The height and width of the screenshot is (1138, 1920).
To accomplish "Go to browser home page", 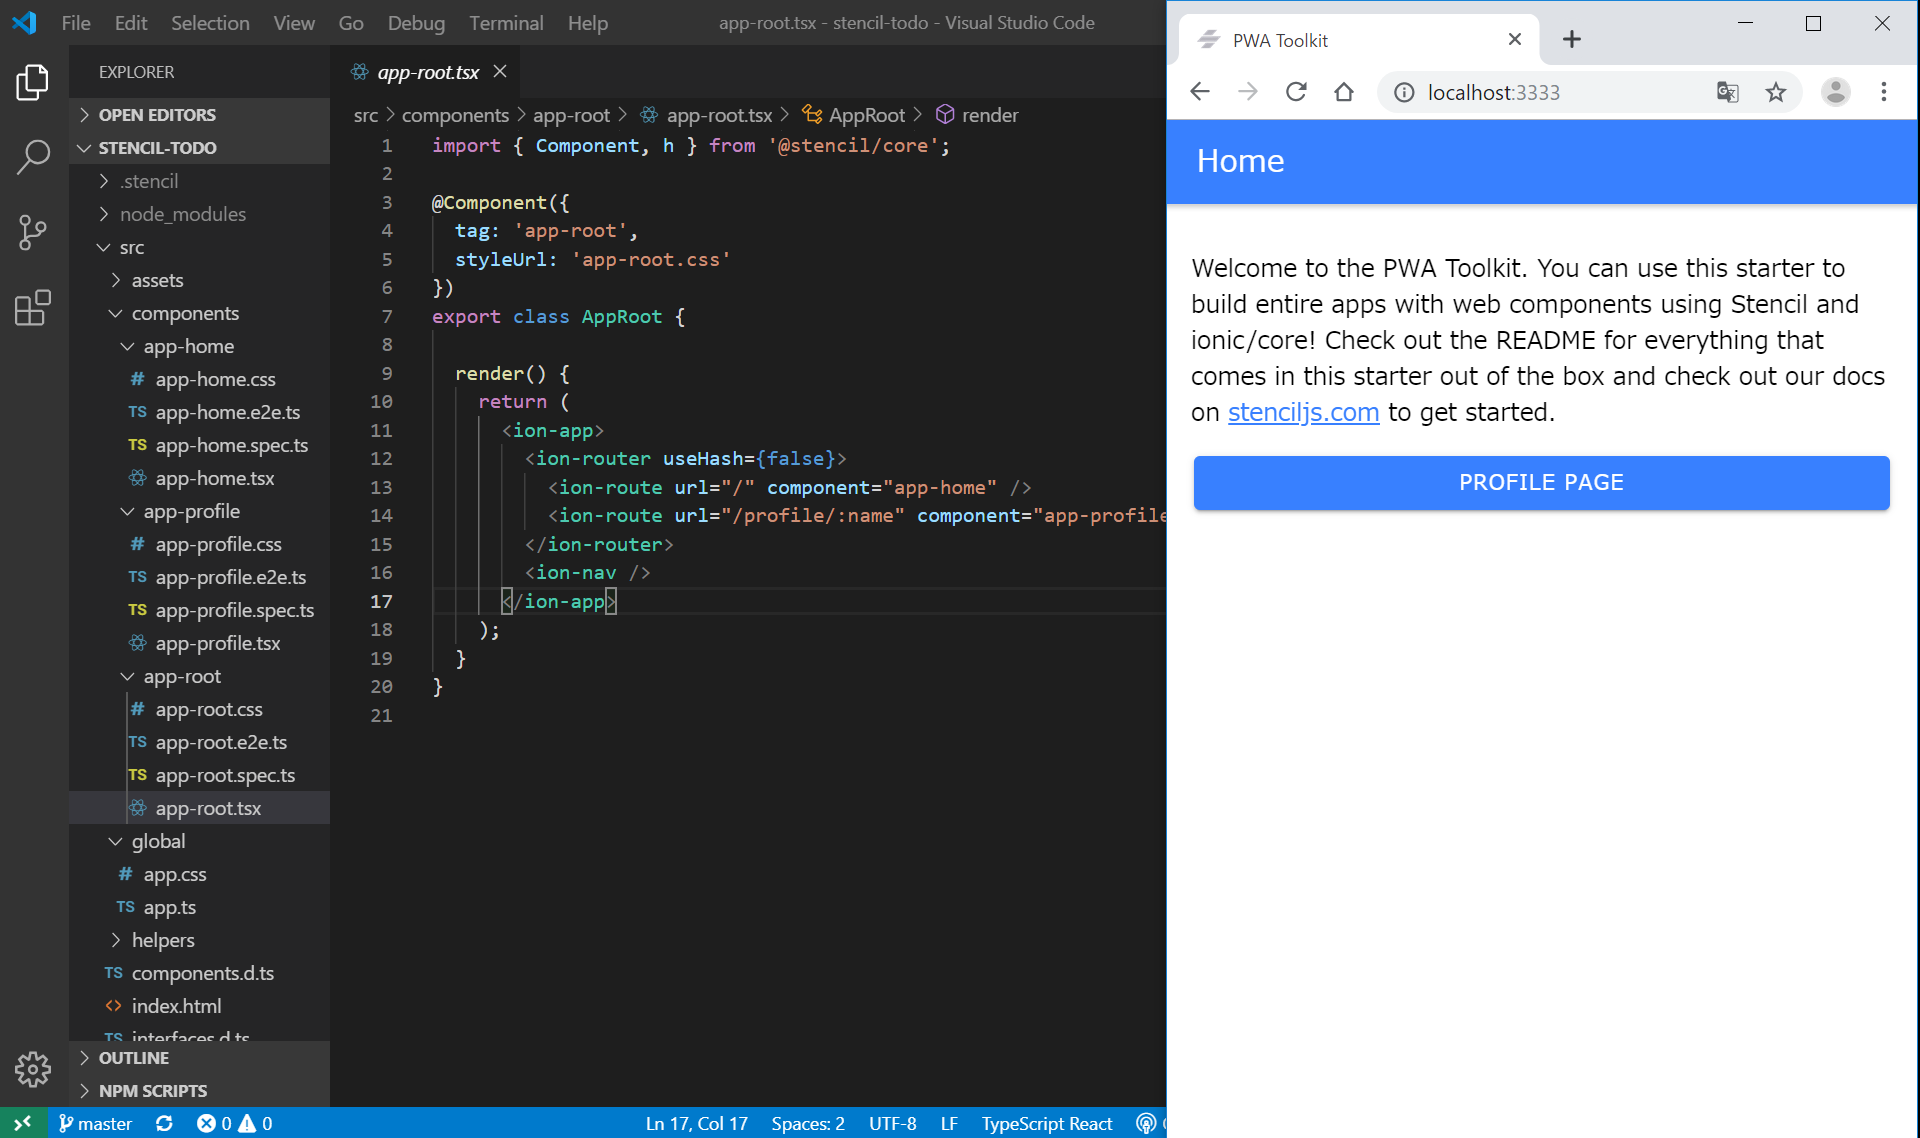I will 1344,92.
